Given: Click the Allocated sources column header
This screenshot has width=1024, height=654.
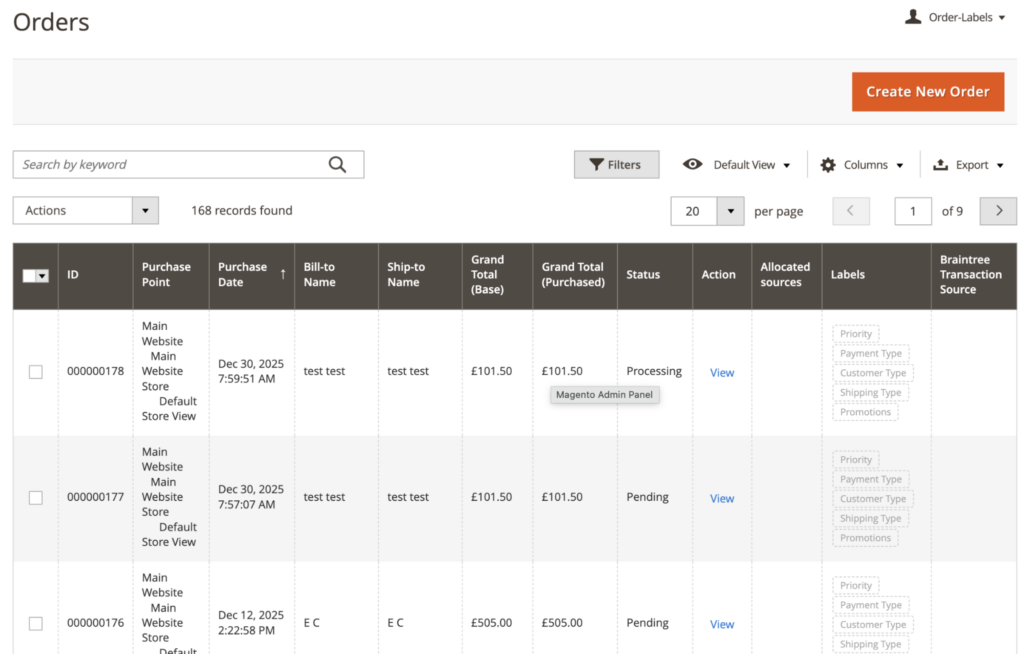Looking at the screenshot, I should [786, 275].
